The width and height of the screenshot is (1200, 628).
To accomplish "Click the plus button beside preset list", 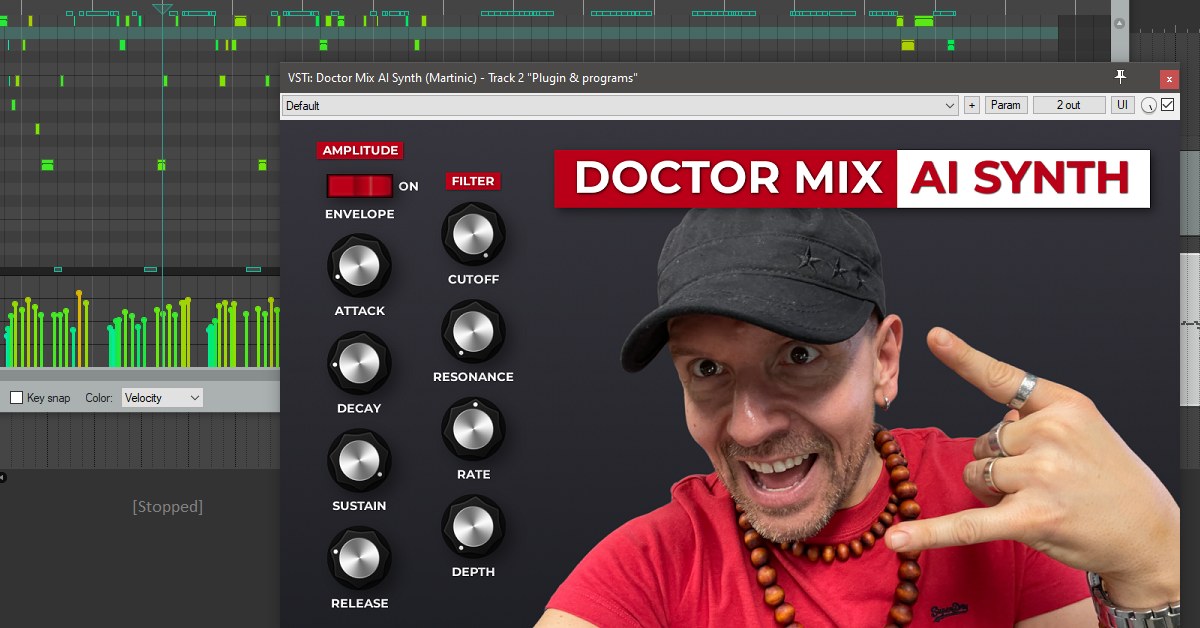I will click(971, 105).
